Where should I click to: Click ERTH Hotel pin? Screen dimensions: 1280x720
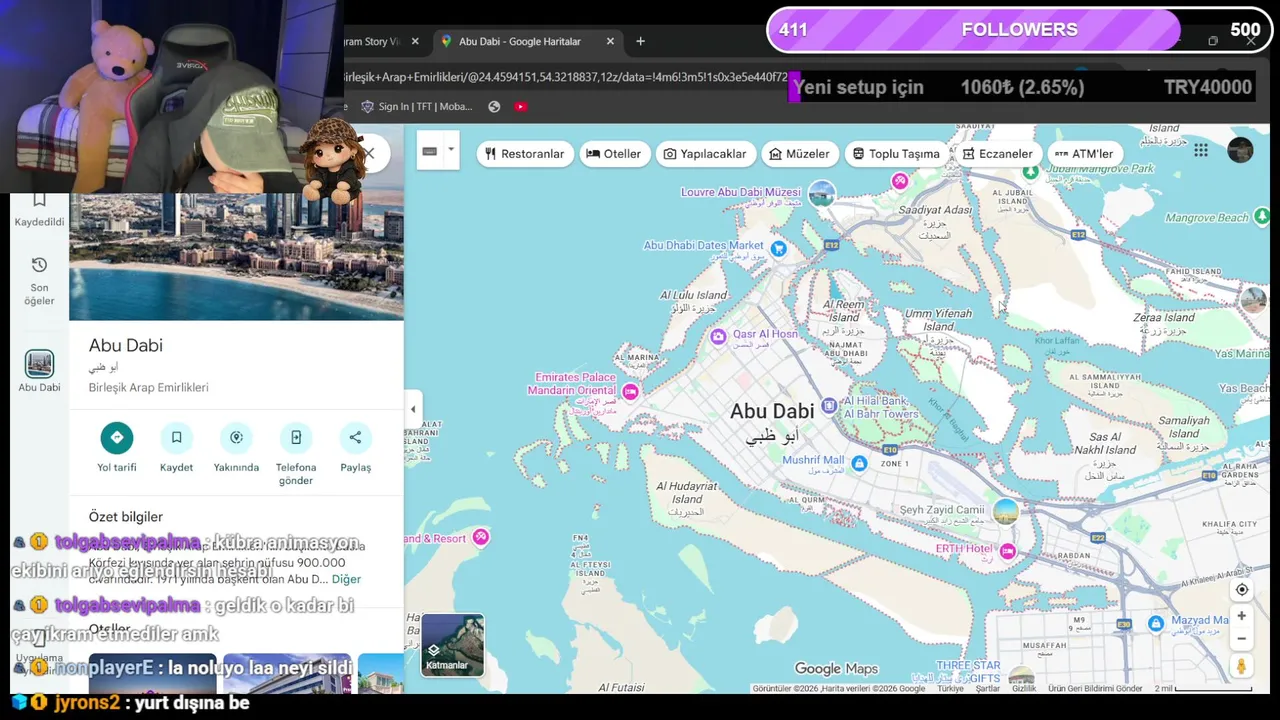1008,551
